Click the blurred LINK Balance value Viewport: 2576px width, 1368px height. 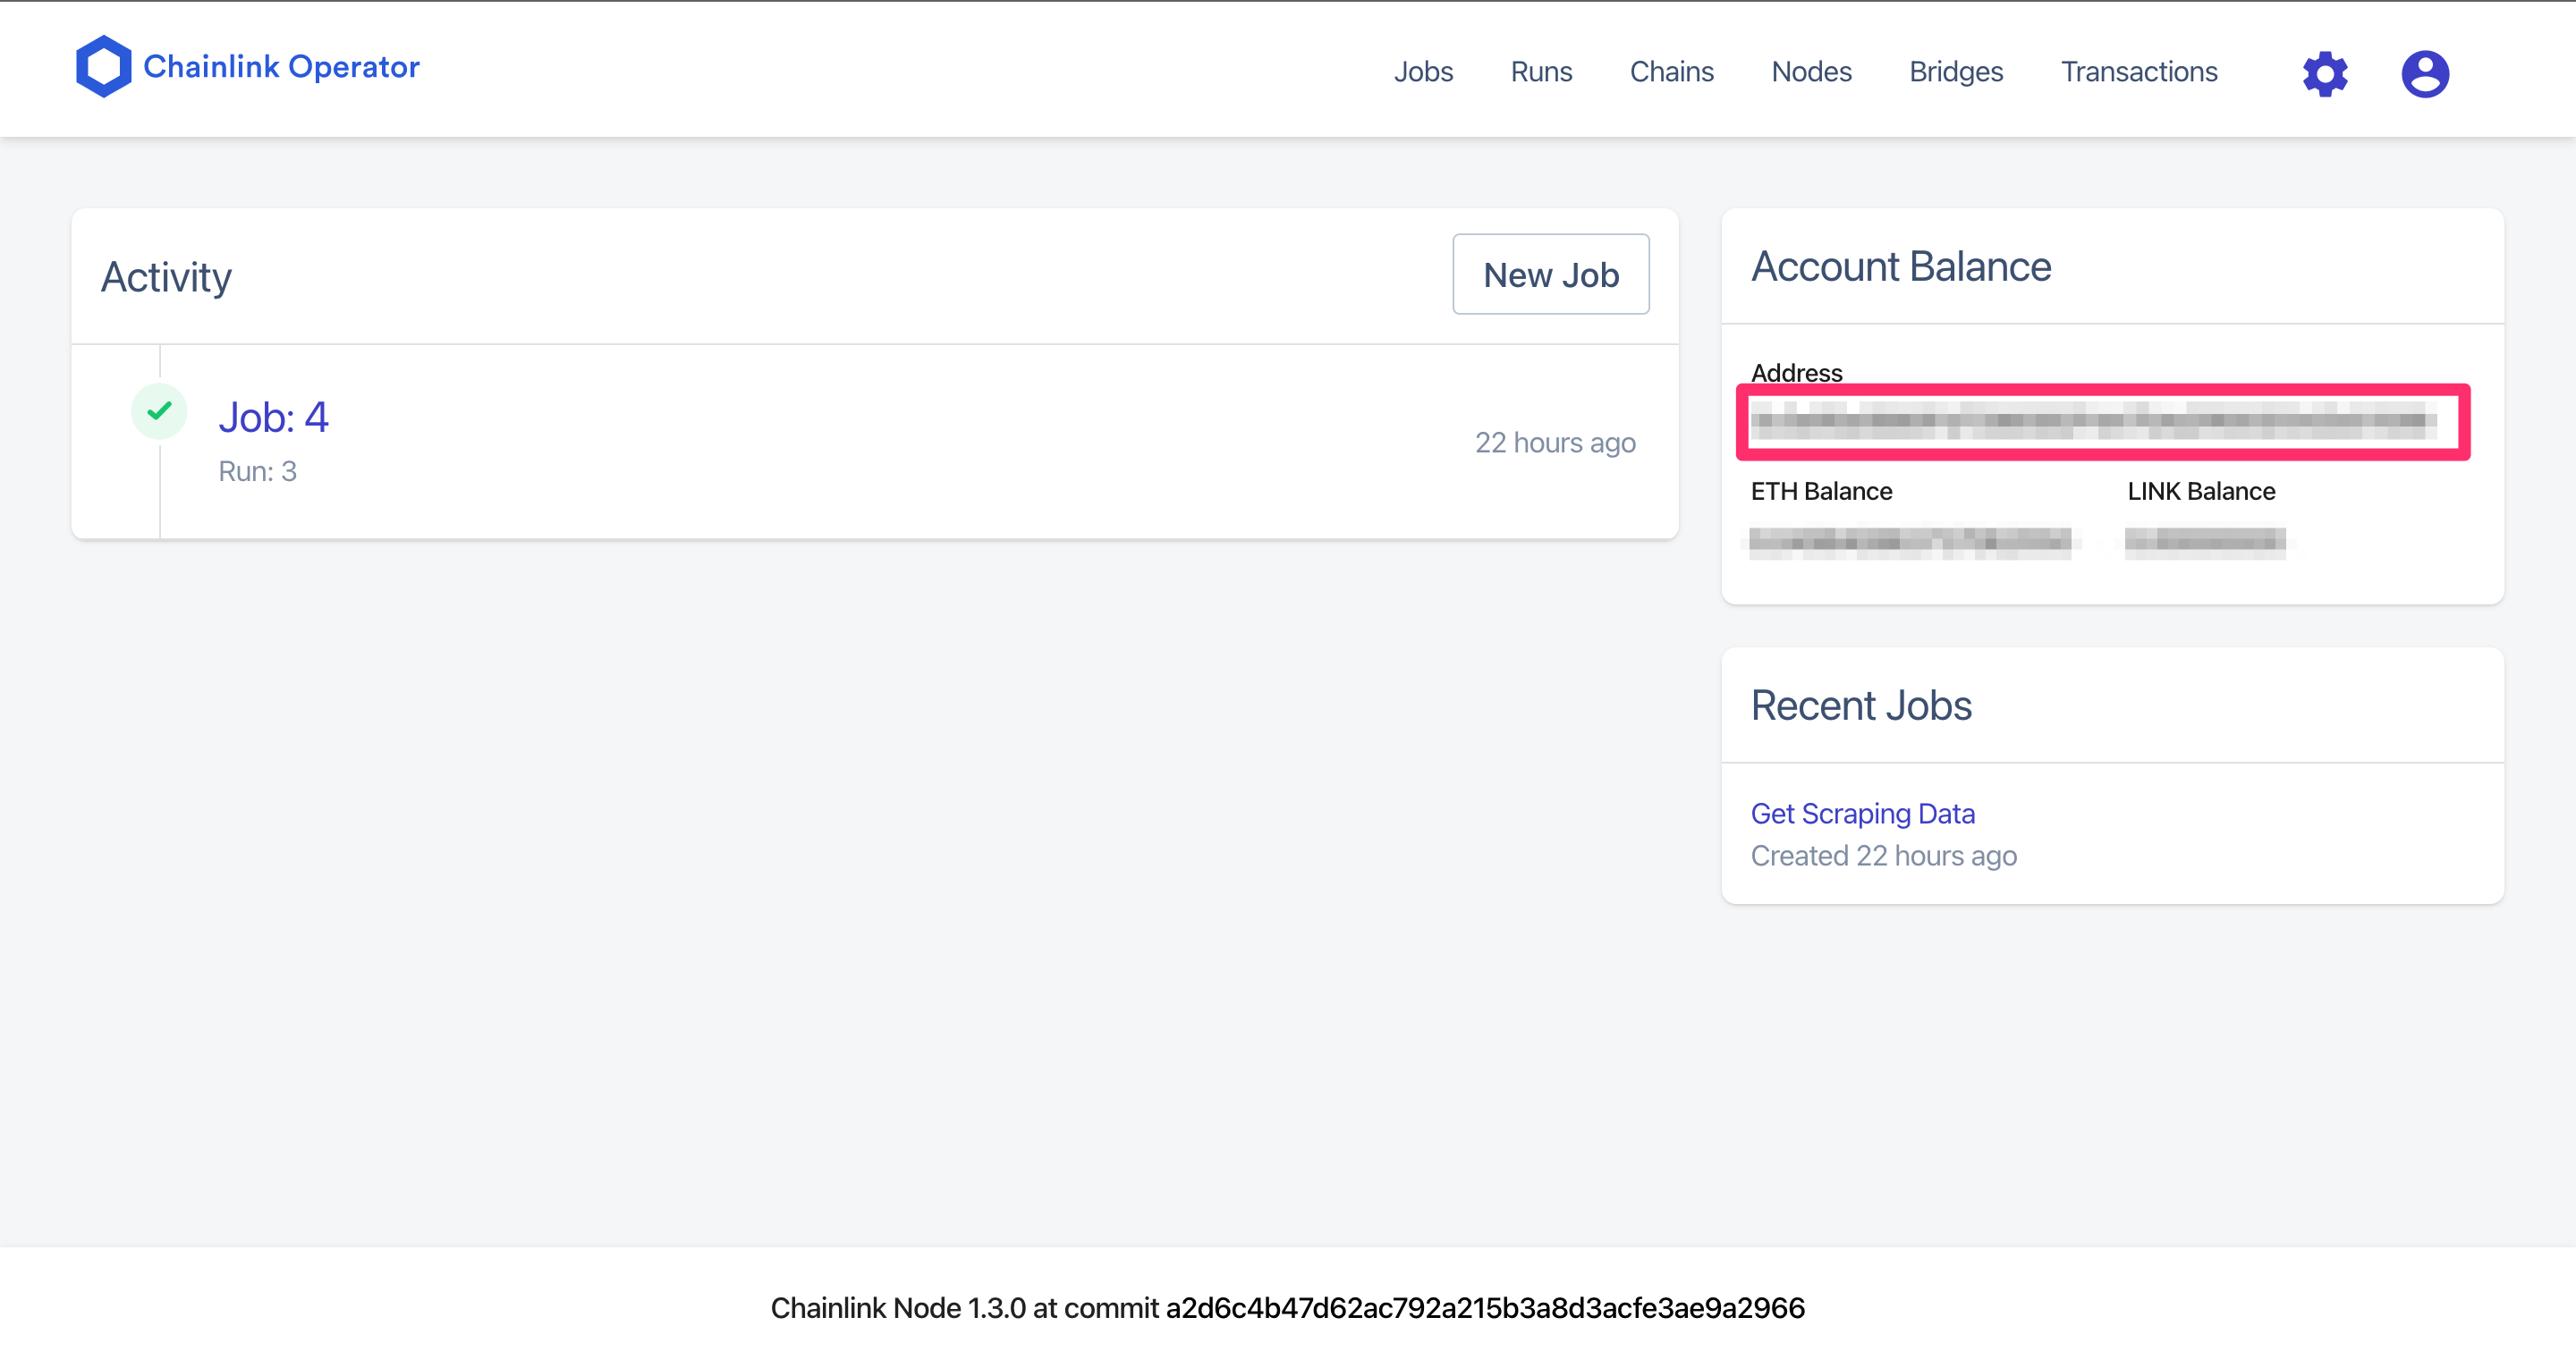click(x=2205, y=542)
